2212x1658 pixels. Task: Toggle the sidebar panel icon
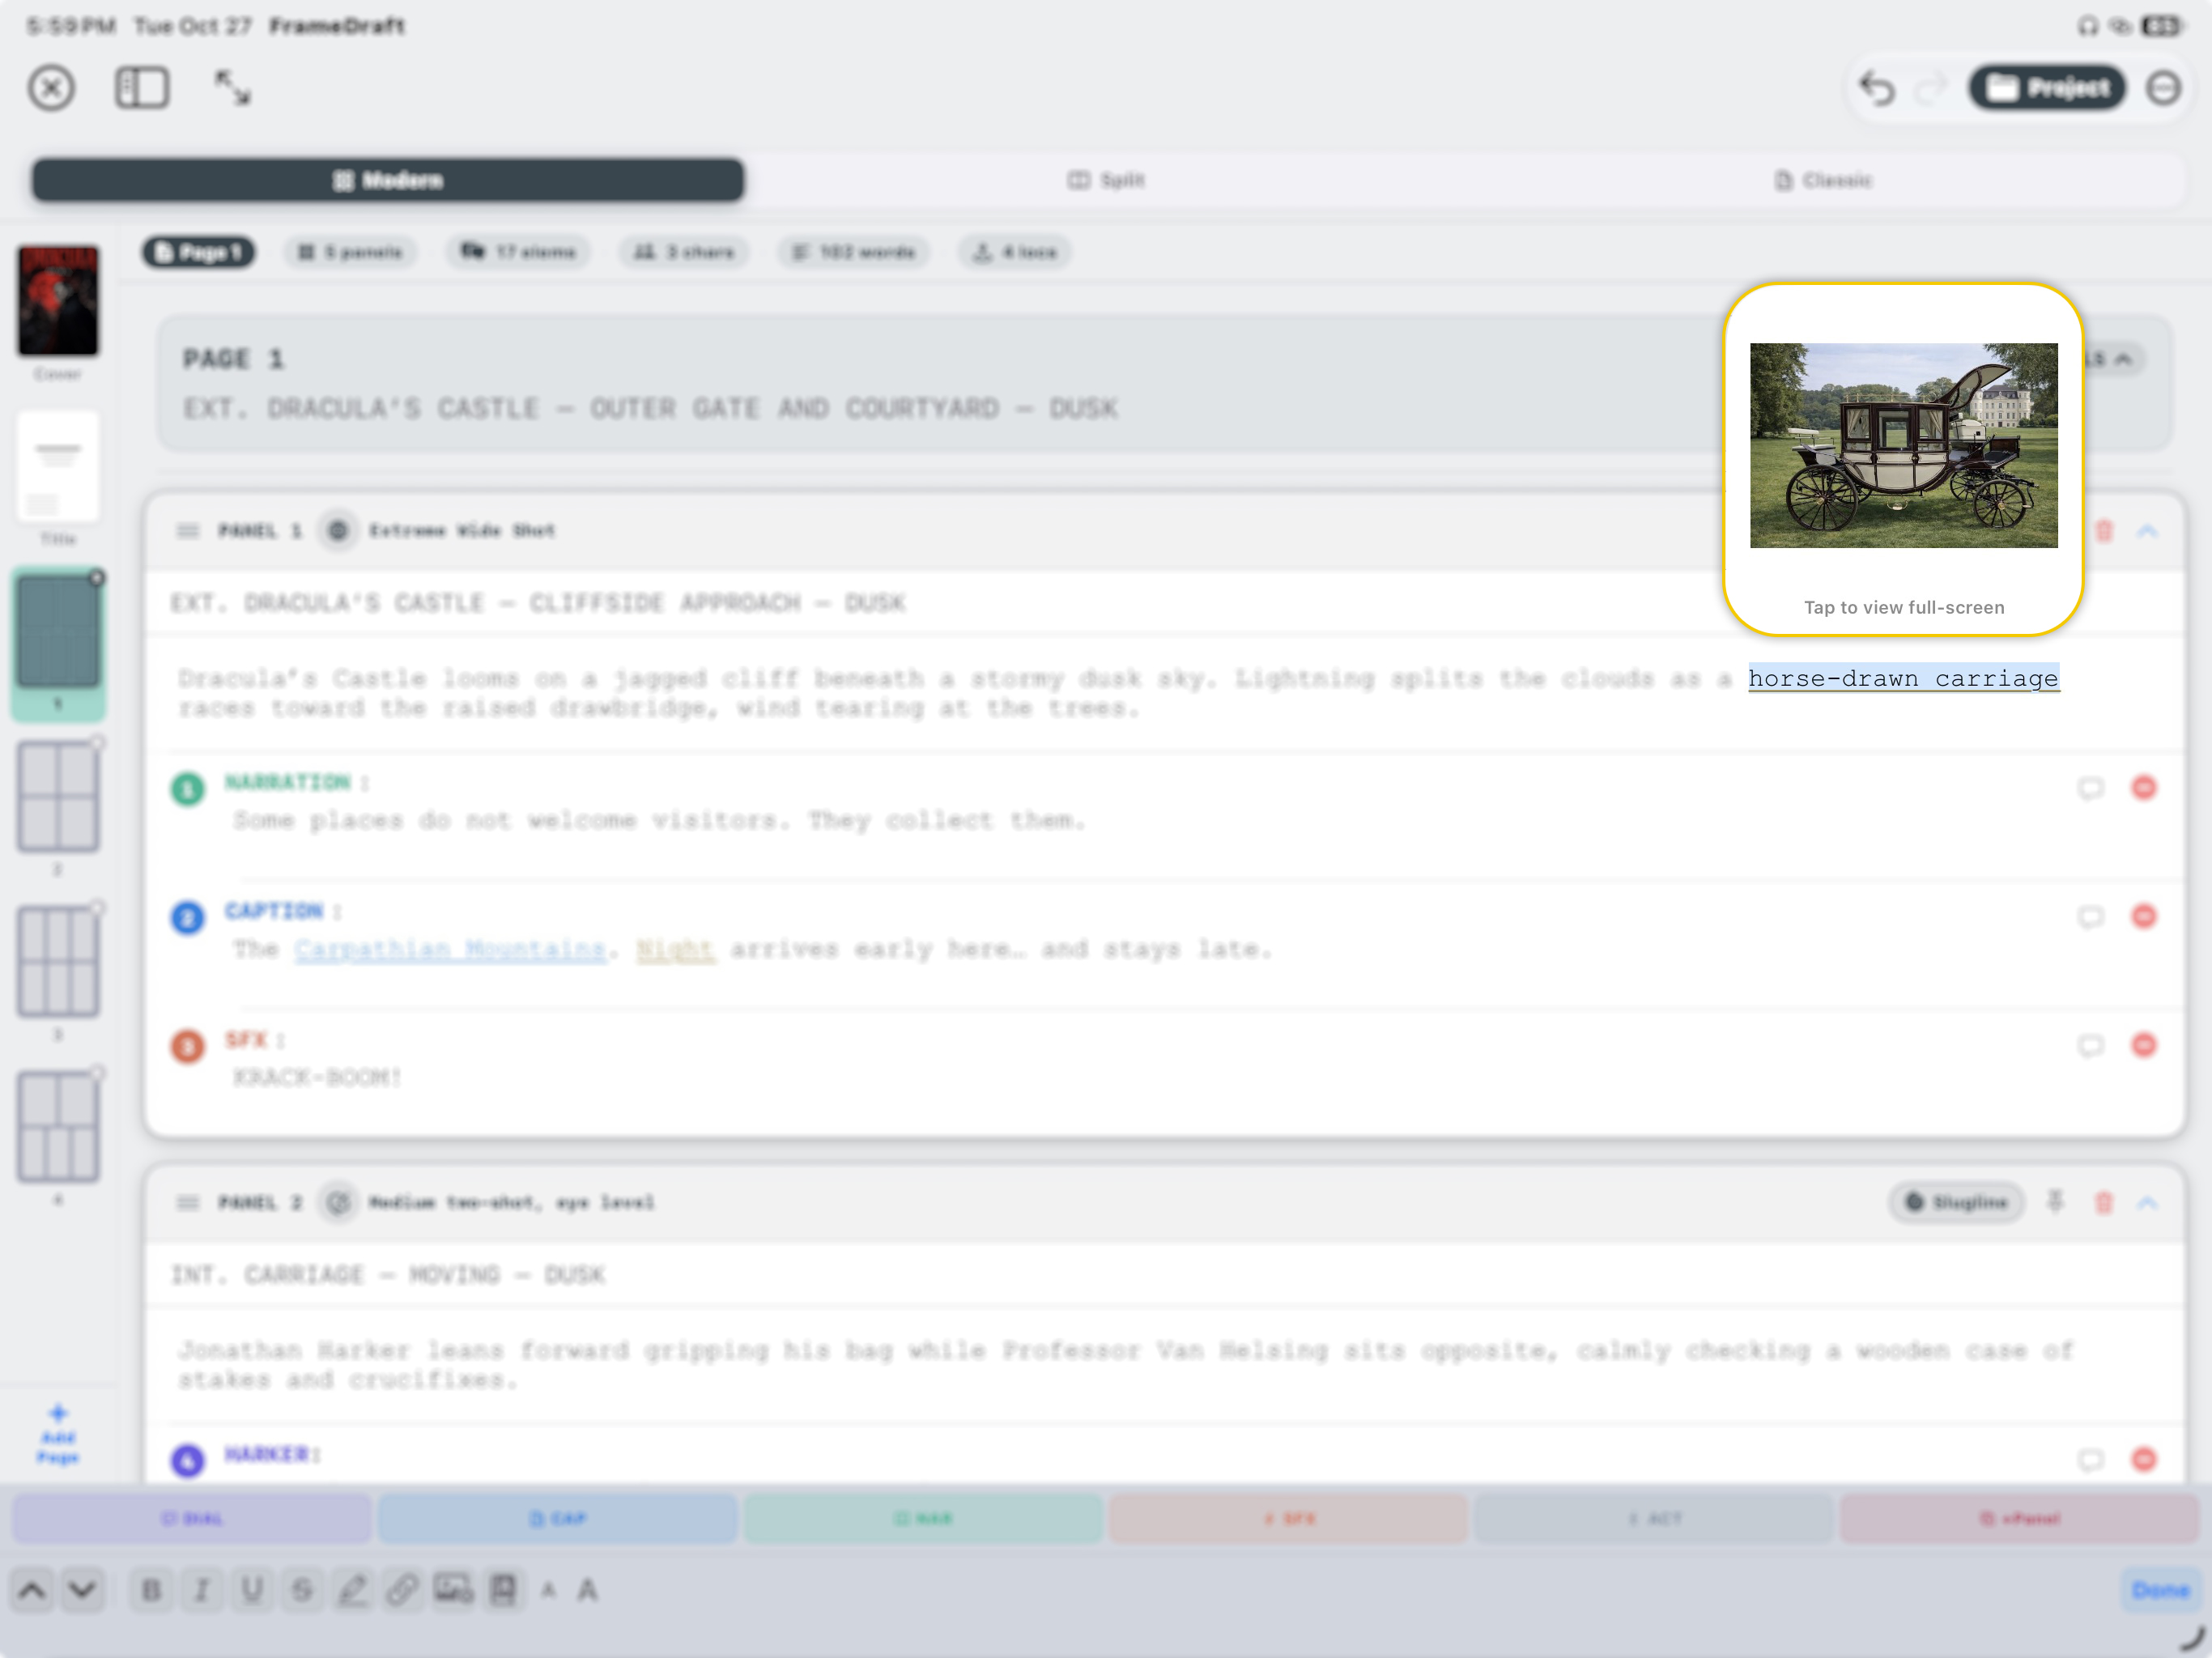point(142,88)
